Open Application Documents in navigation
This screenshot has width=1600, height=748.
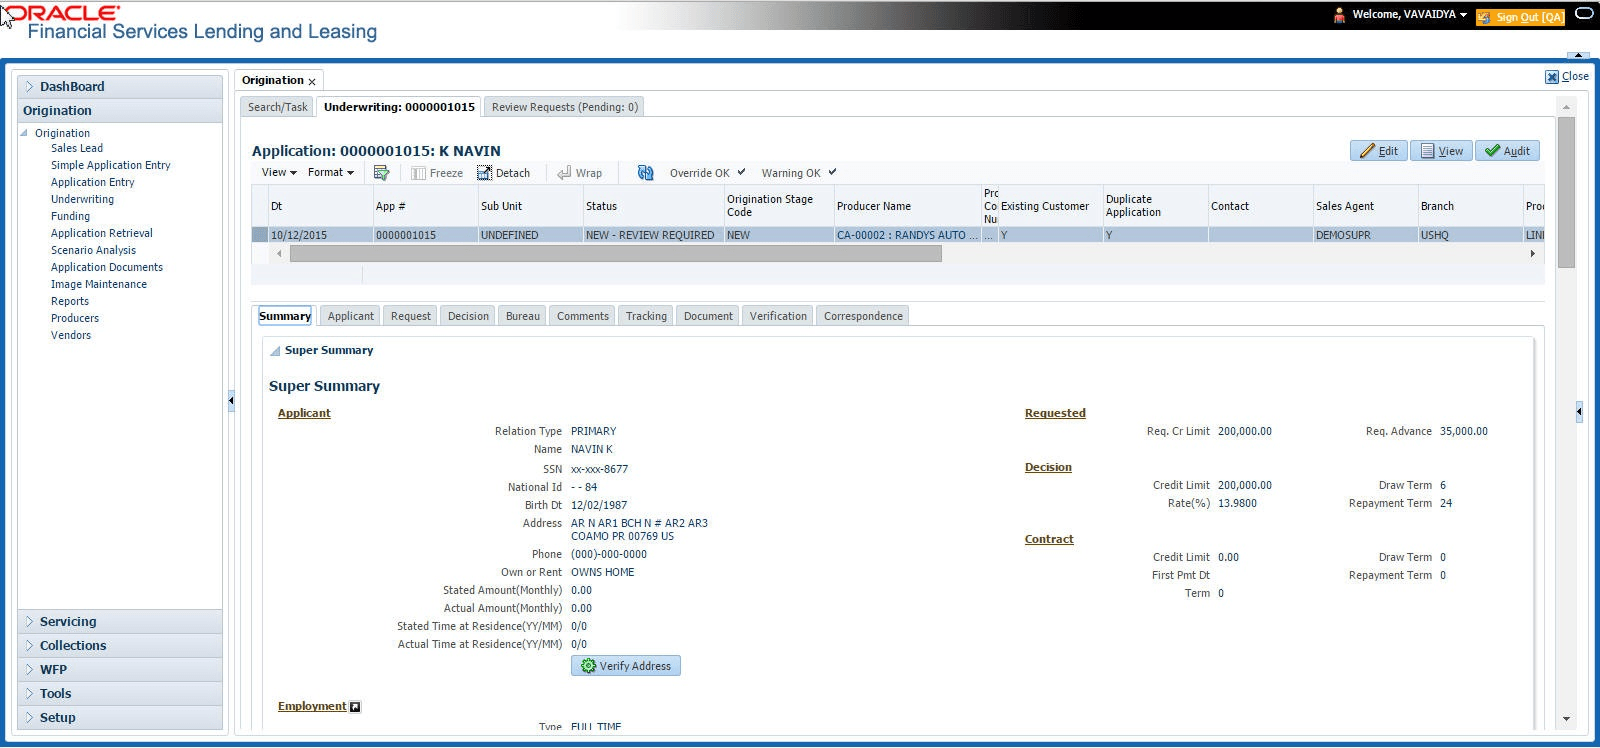click(107, 267)
